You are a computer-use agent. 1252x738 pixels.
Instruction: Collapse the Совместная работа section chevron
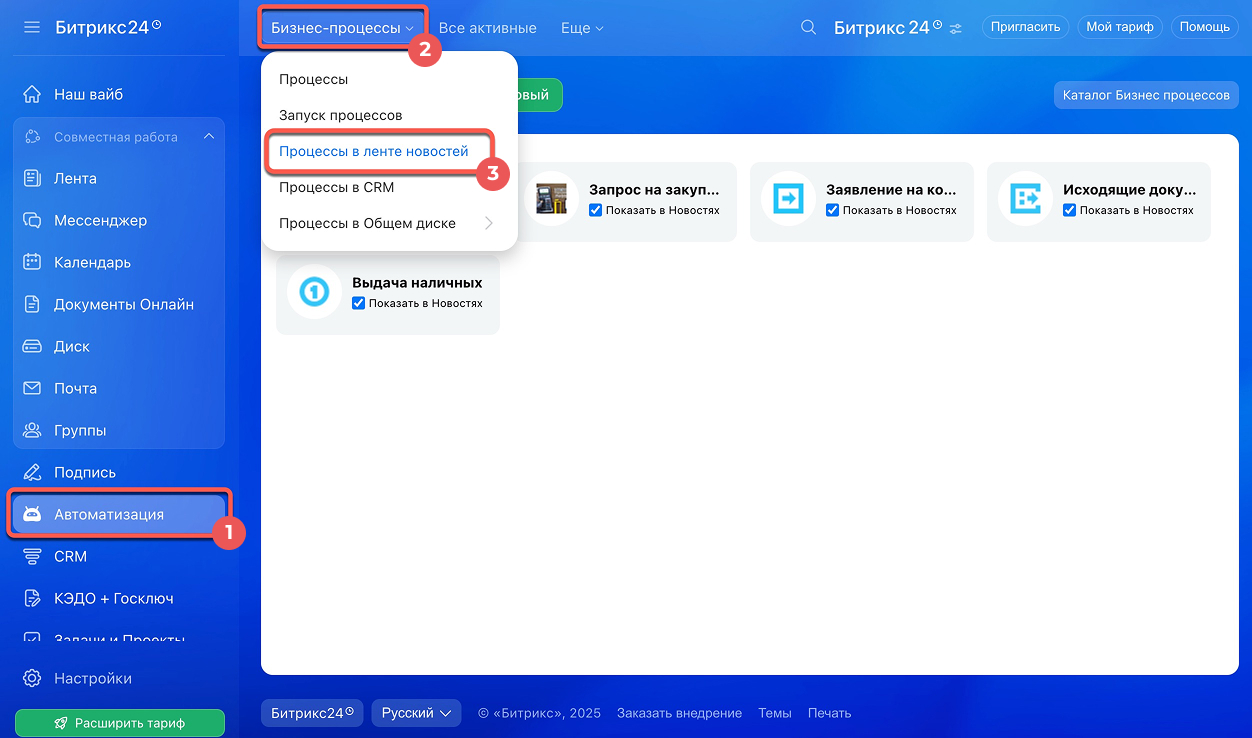[x=208, y=136]
